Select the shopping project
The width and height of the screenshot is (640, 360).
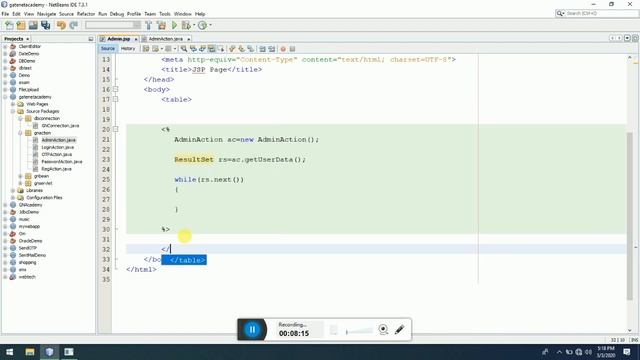click(27, 262)
